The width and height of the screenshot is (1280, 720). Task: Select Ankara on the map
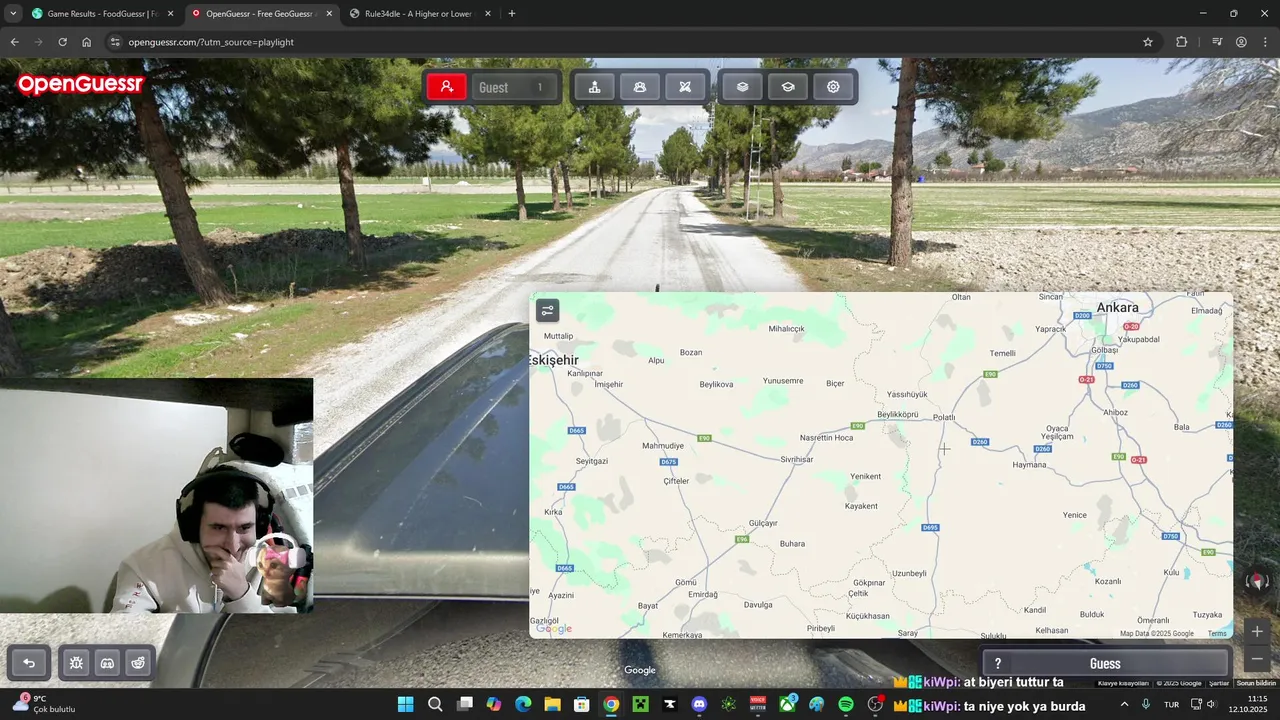coord(1117,307)
